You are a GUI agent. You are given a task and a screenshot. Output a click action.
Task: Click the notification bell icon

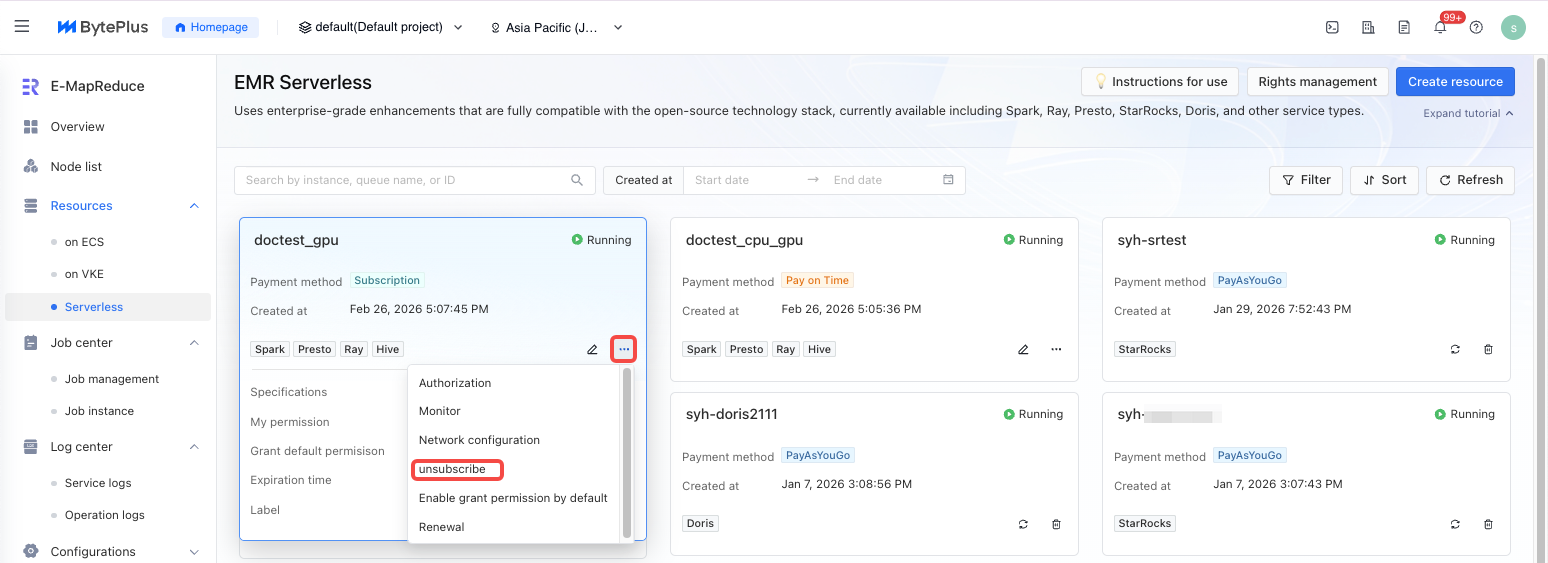point(1440,28)
